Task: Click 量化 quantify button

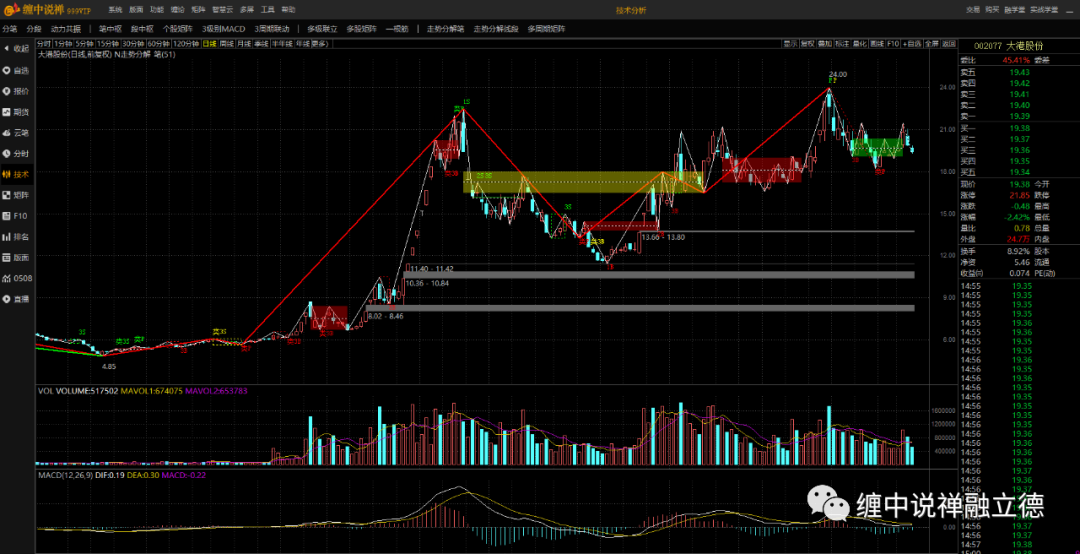Action: coord(860,43)
